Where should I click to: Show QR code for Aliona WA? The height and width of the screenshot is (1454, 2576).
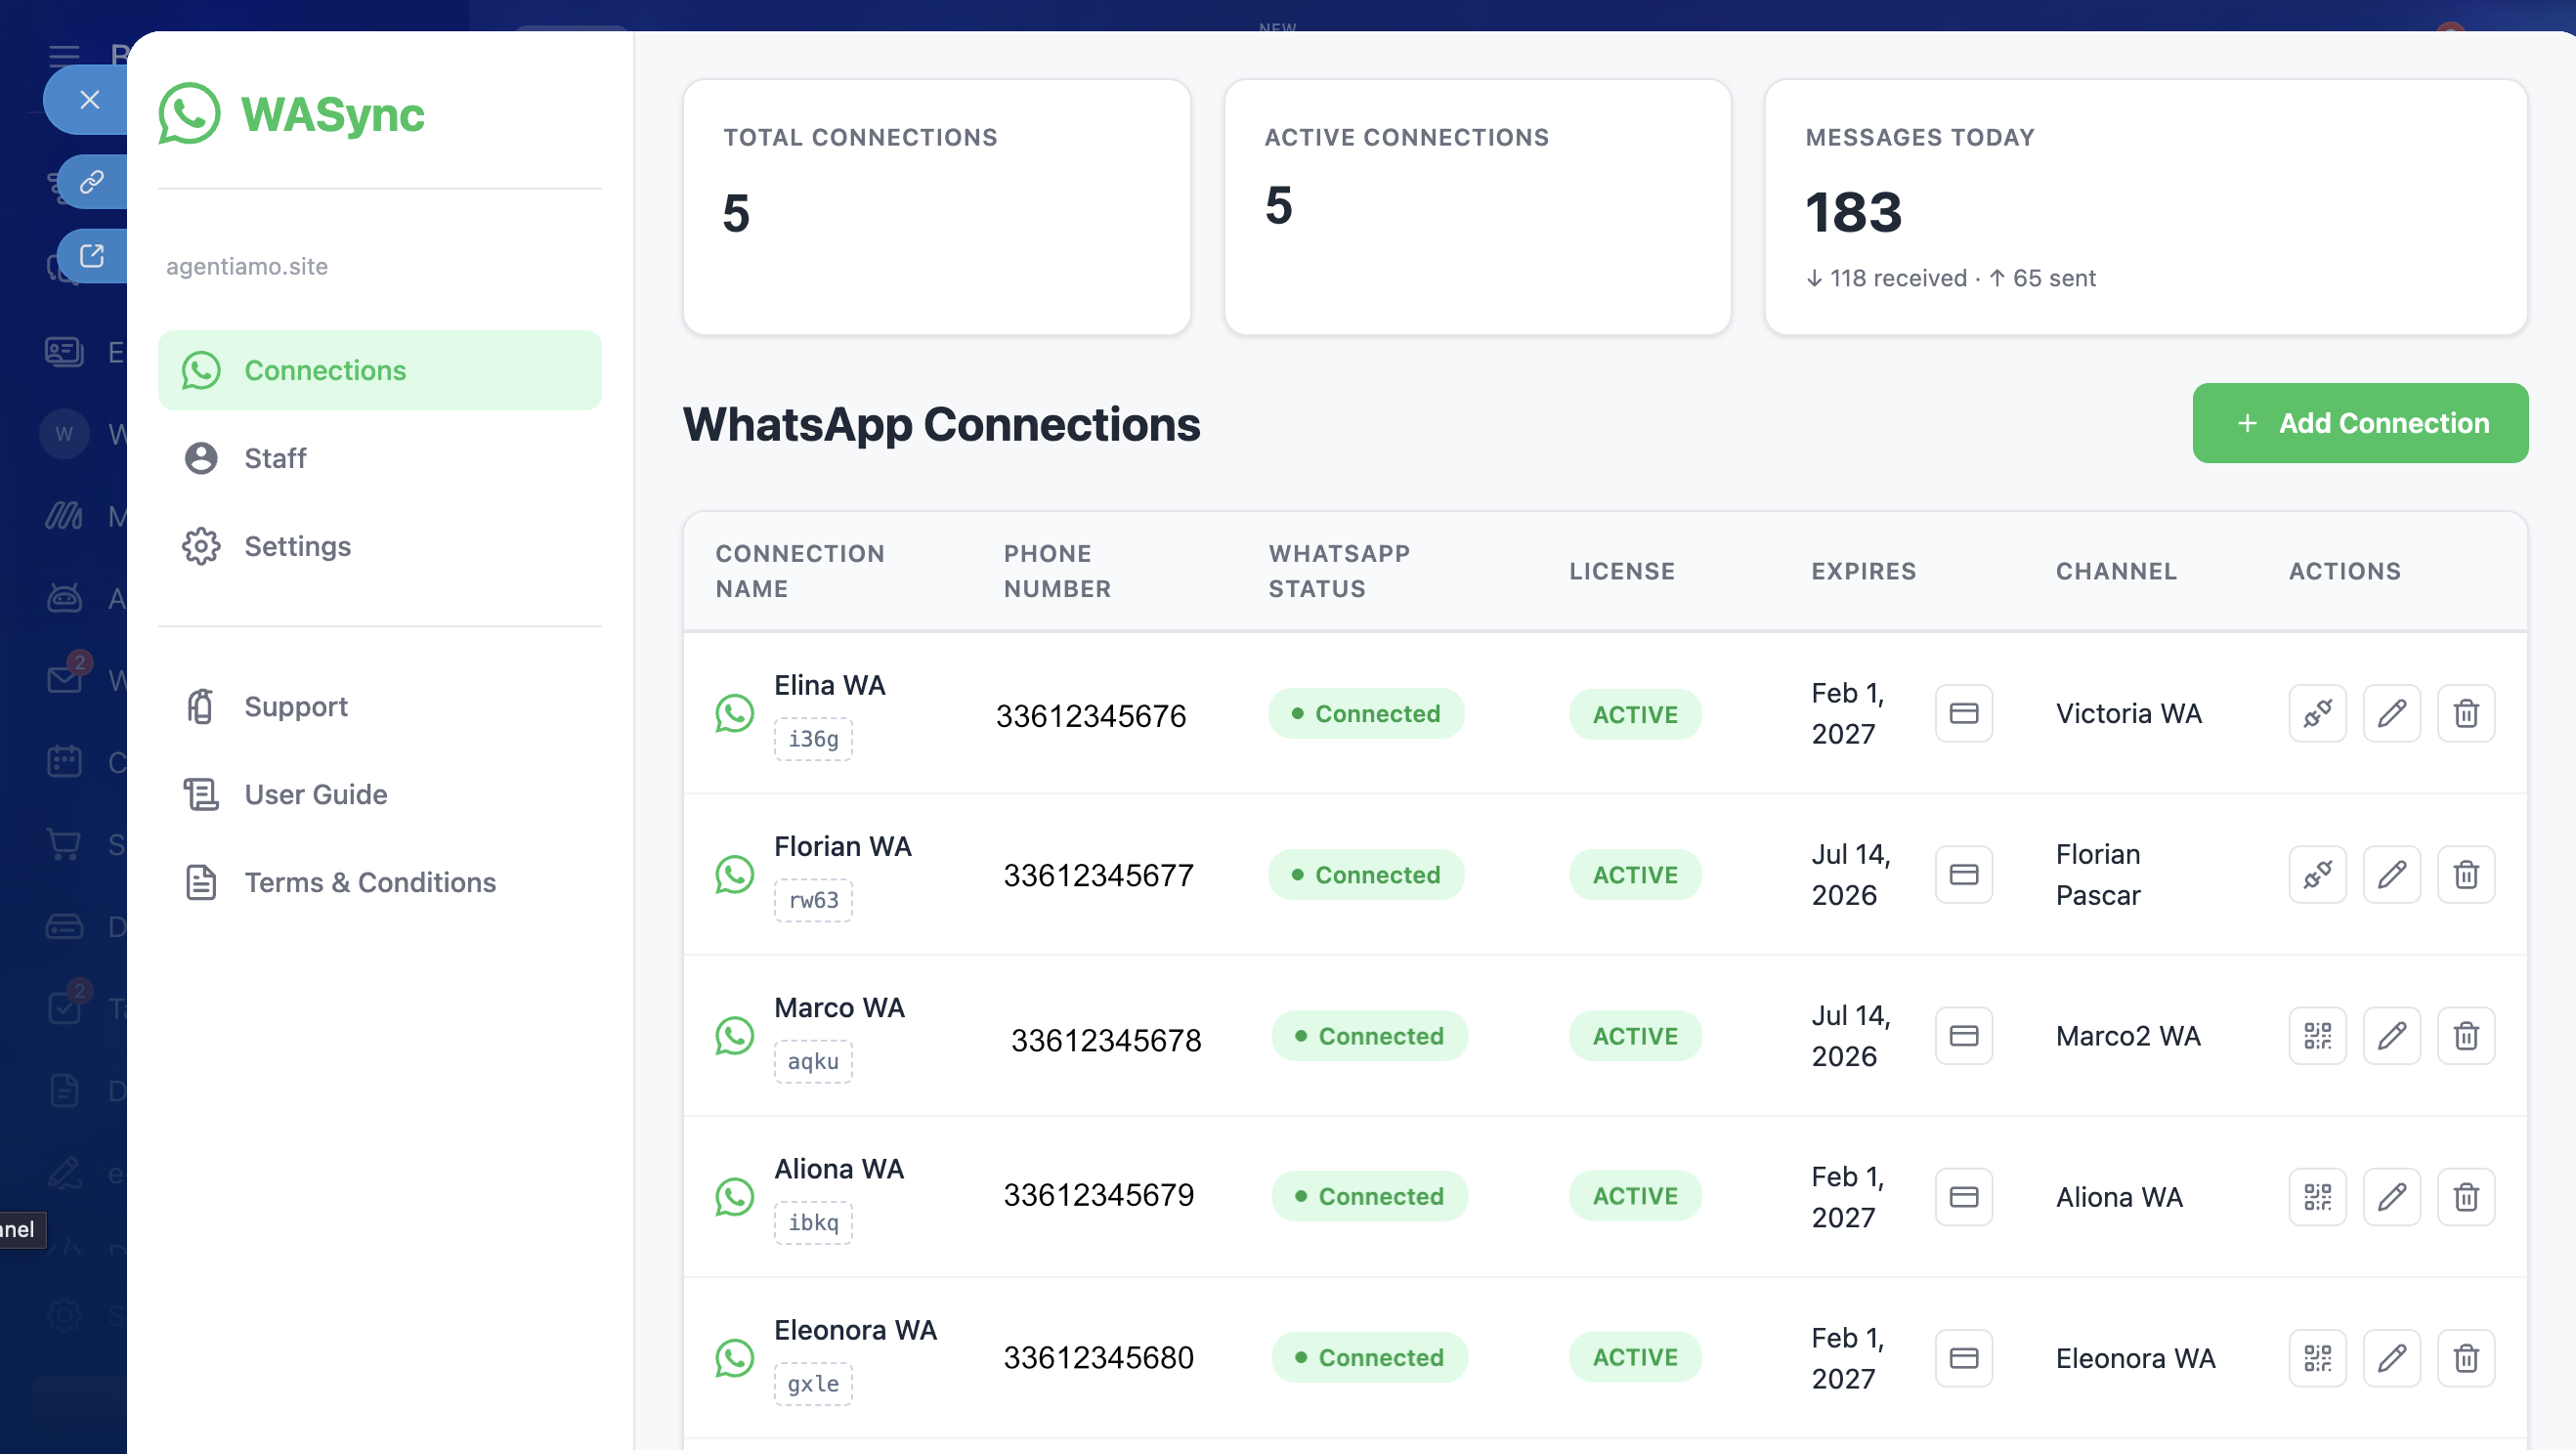(x=2317, y=1197)
